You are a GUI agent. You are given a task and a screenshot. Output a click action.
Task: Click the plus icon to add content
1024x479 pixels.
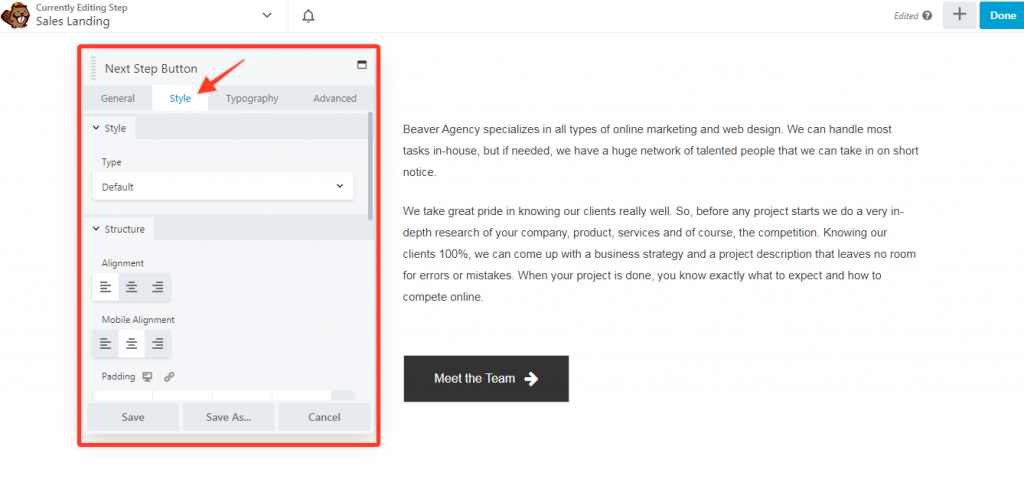(x=959, y=15)
